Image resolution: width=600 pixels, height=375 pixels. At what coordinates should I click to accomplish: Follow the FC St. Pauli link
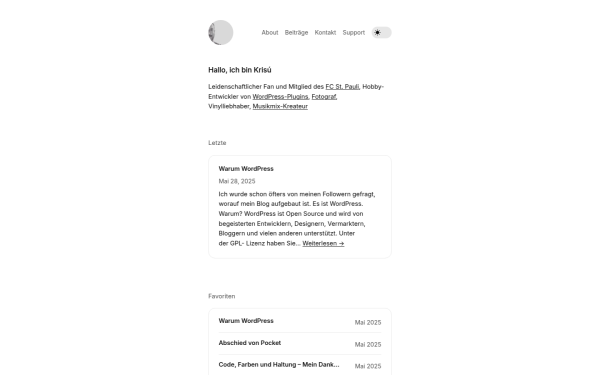point(342,86)
